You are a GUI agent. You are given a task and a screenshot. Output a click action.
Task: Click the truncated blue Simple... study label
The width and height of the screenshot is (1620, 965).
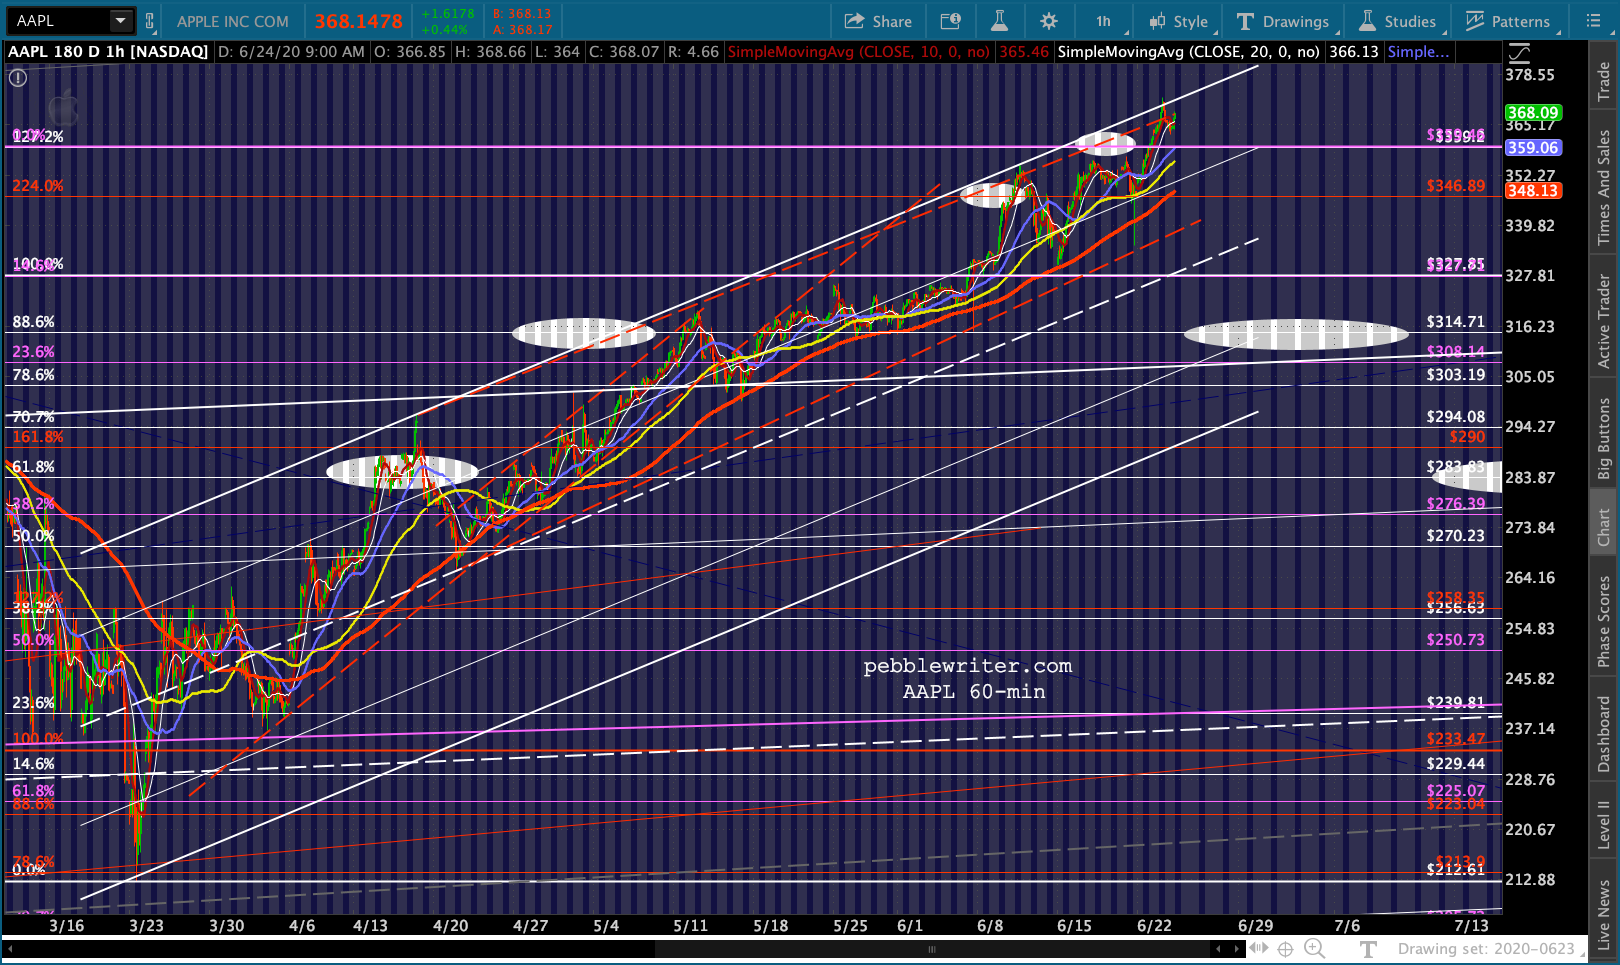(x=1419, y=51)
